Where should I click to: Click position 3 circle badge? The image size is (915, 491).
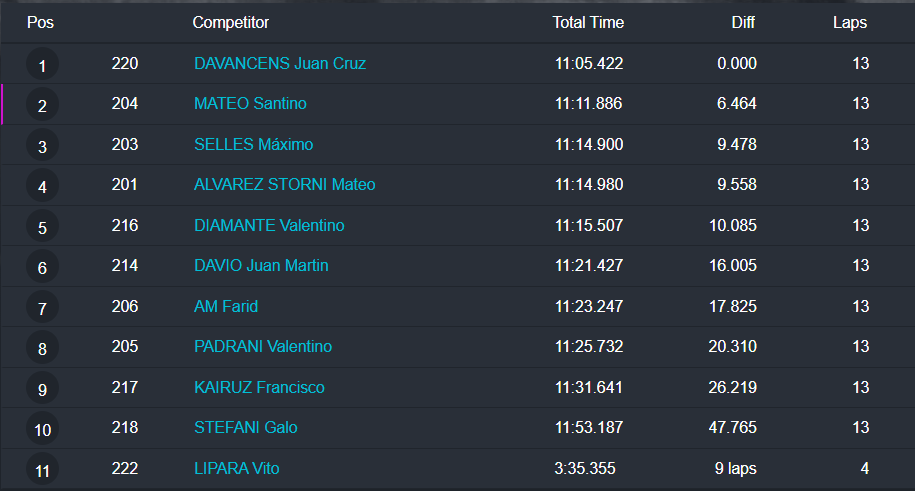click(x=42, y=147)
